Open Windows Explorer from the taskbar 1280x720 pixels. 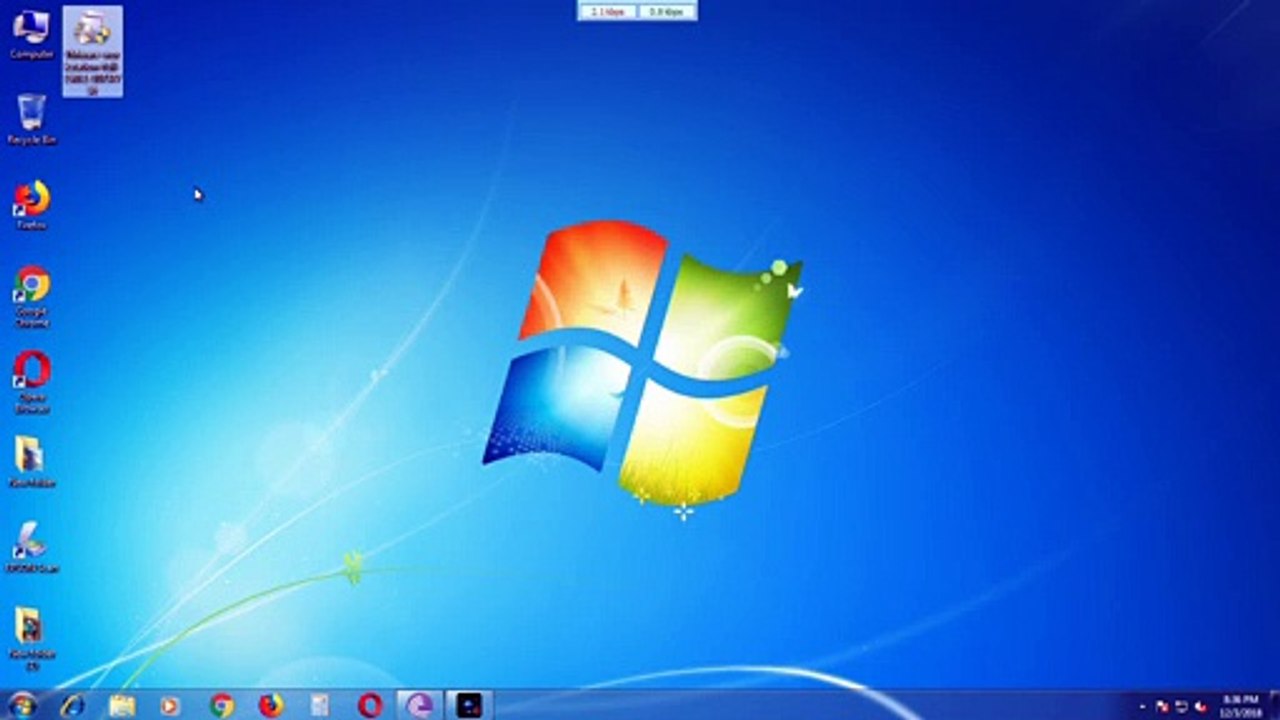pyautogui.click(x=122, y=705)
